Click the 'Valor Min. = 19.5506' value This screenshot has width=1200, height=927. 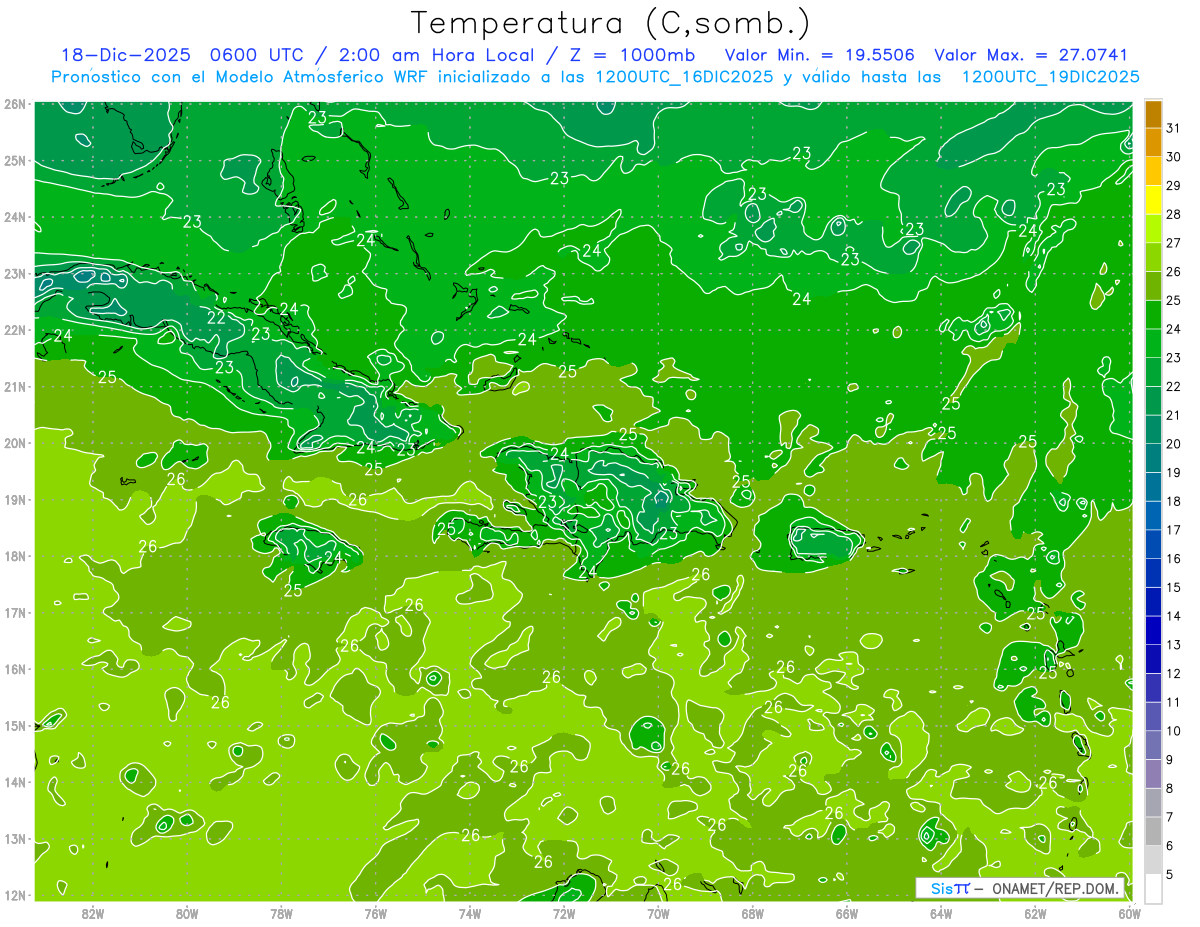pos(820,55)
